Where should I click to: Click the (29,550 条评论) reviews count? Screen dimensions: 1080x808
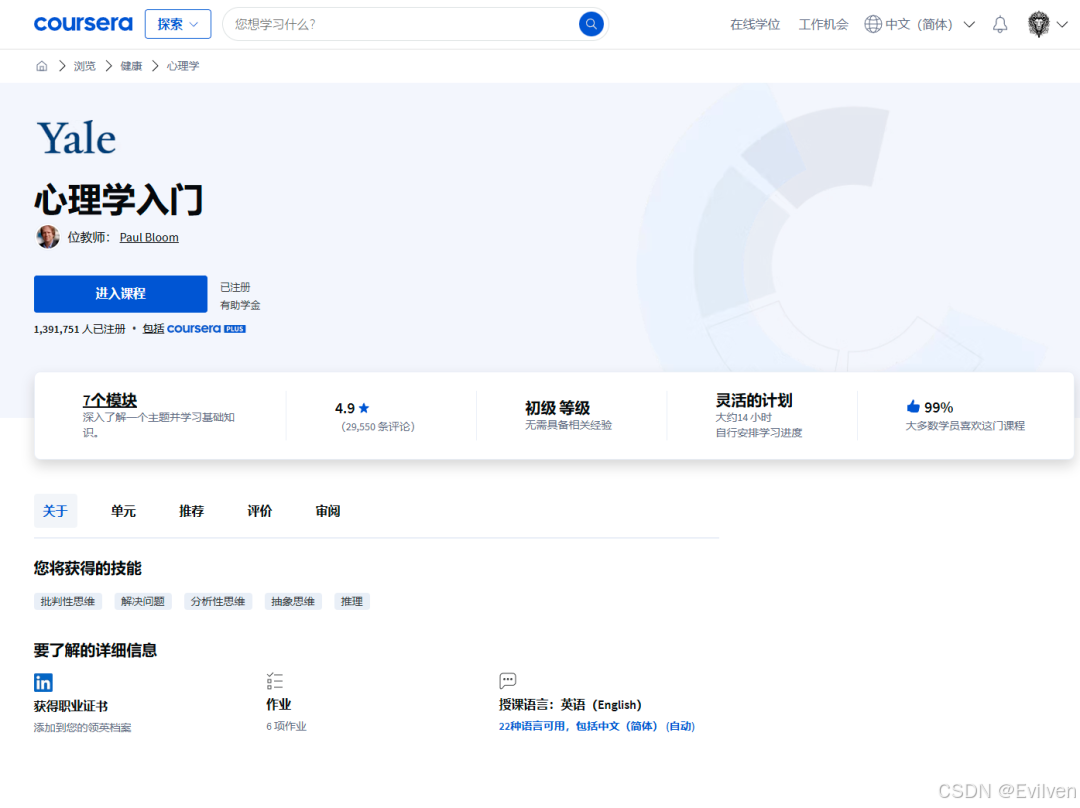pos(377,427)
